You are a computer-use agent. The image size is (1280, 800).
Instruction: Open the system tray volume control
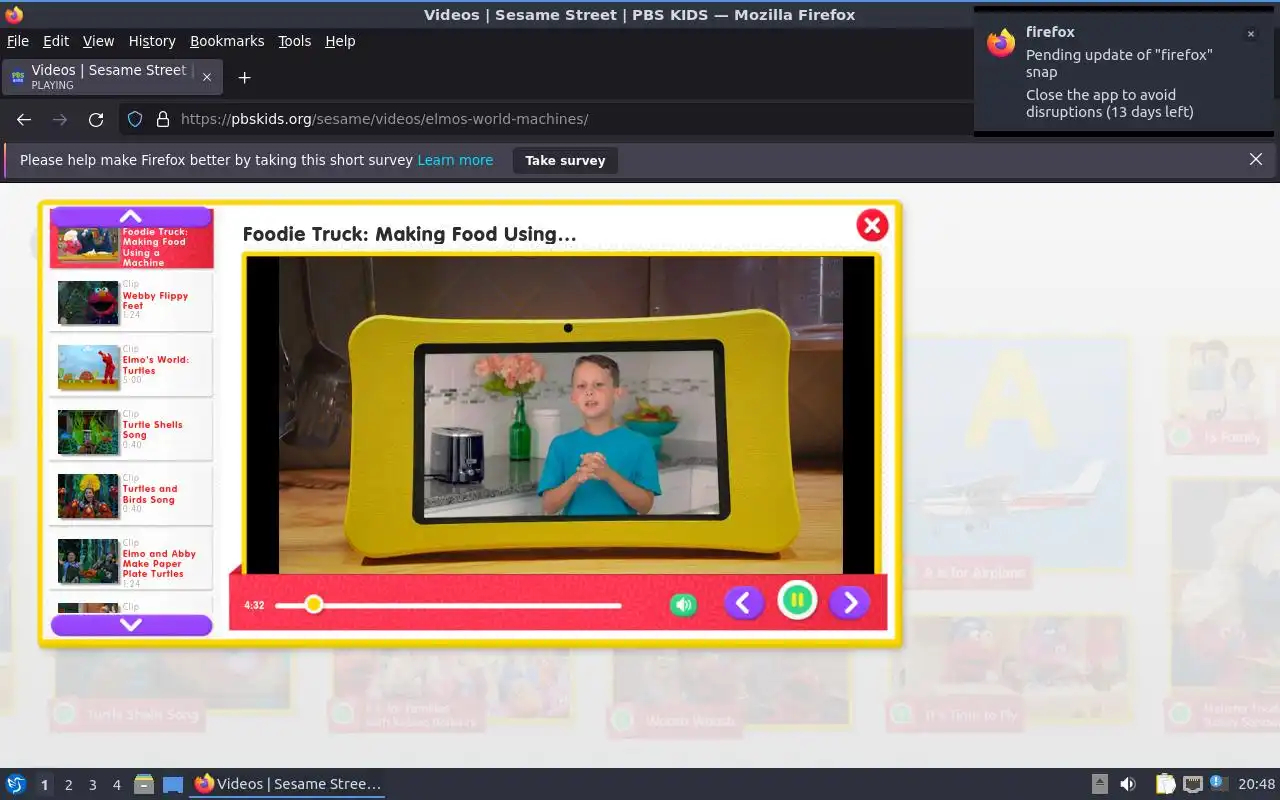[1128, 784]
